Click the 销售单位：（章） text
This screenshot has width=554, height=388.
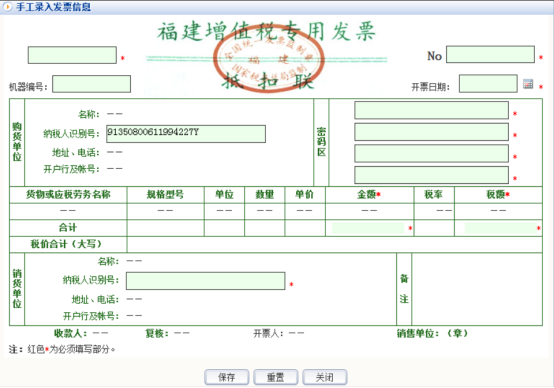432,333
